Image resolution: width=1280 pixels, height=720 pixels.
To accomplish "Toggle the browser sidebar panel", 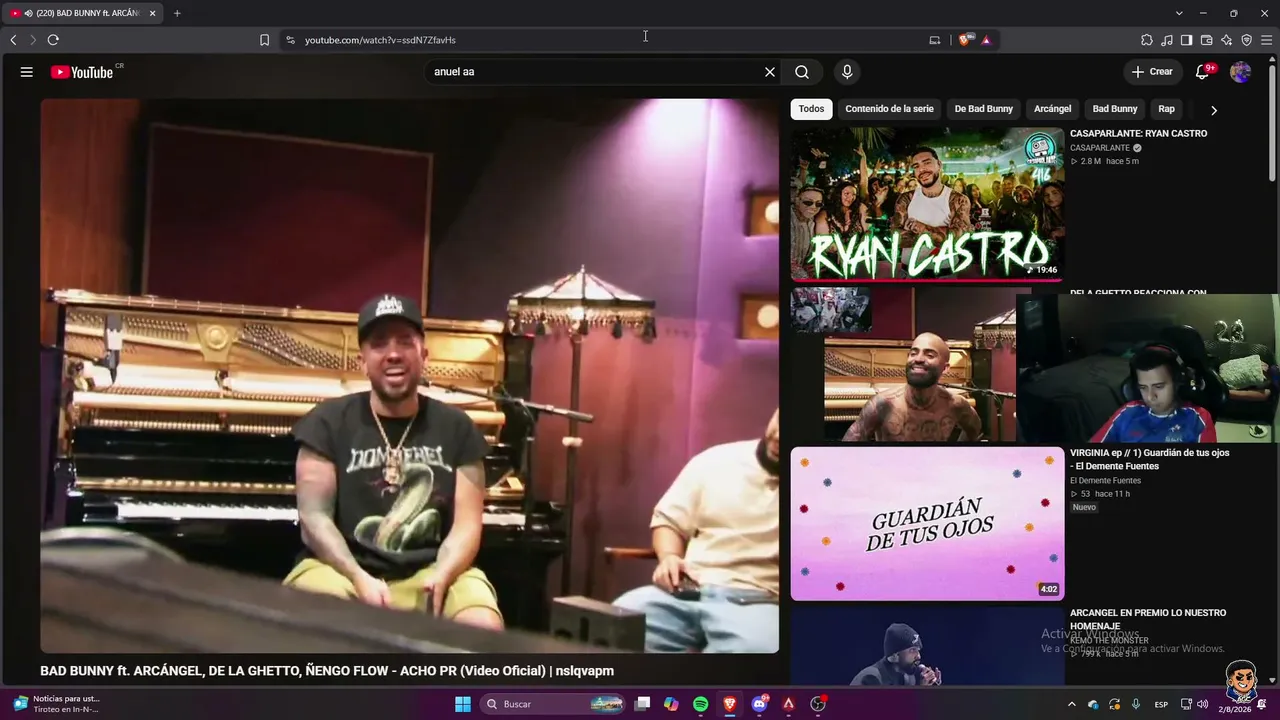I will point(1186,40).
